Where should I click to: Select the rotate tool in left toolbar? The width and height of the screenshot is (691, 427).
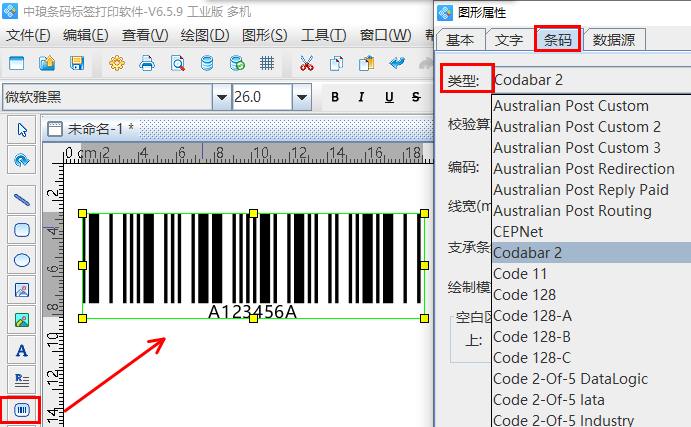coord(22,160)
